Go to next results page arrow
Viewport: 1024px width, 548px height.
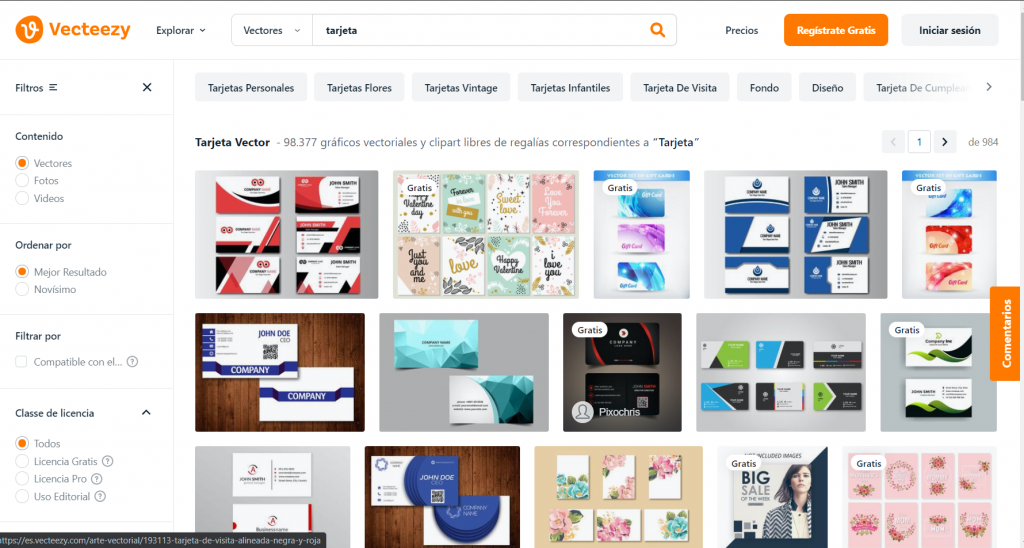[945, 142]
